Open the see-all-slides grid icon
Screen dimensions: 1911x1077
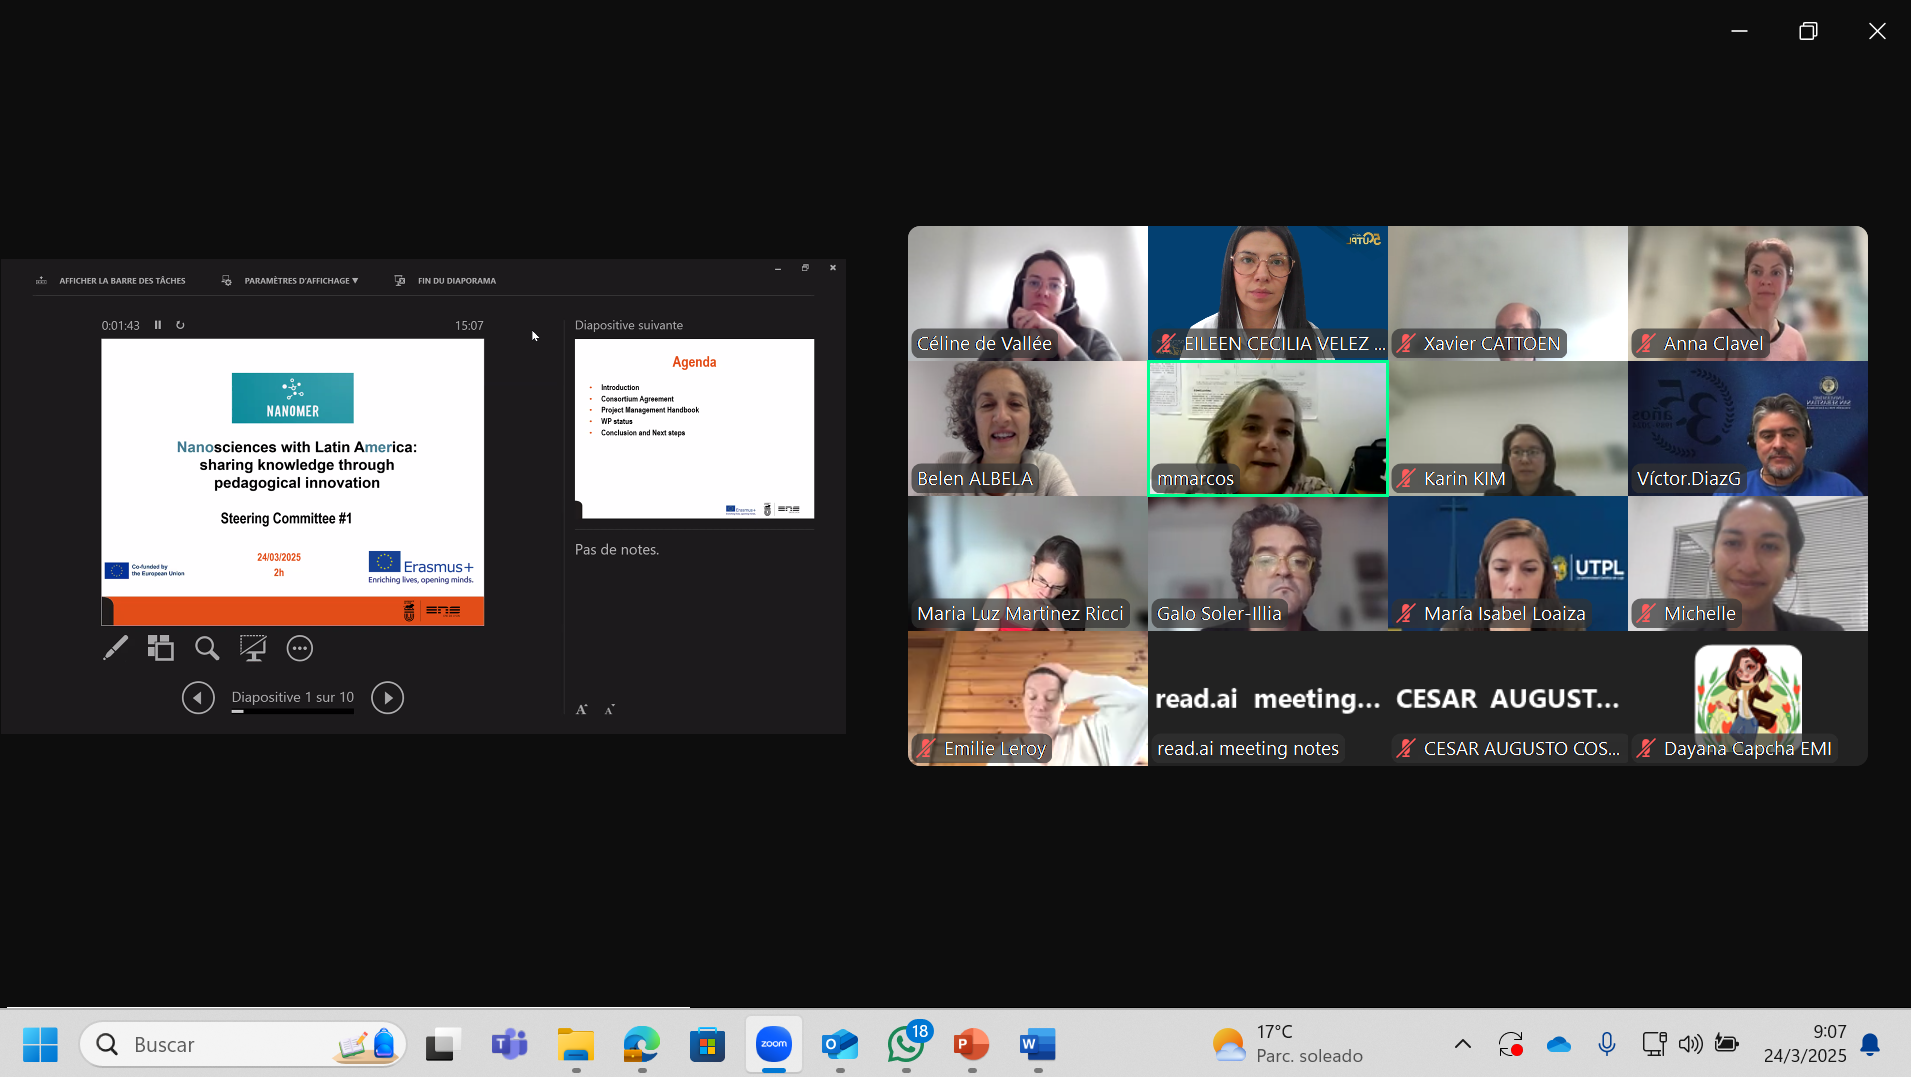pyautogui.click(x=160, y=649)
